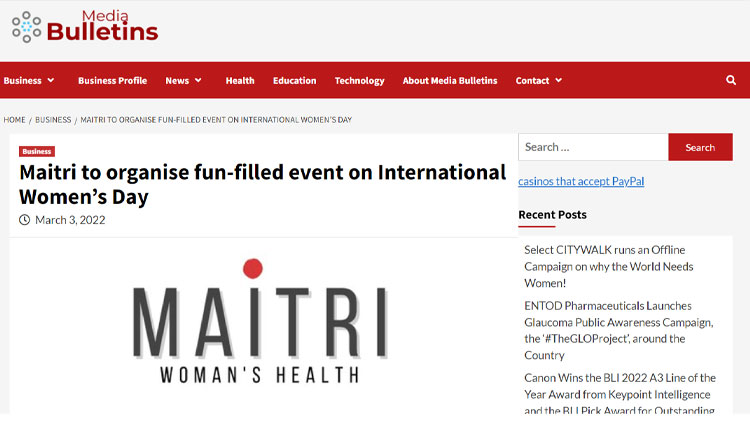Go to the Health section
This screenshot has width=750, height=423.
tap(240, 80)
